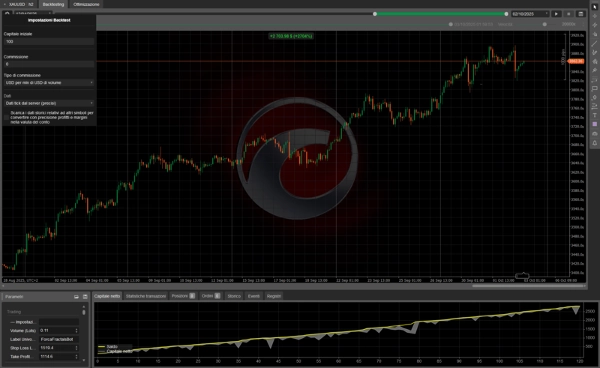Open the Statistiche transazioni tab
Screen dimensions: 600x368
(x=146, y=296)
